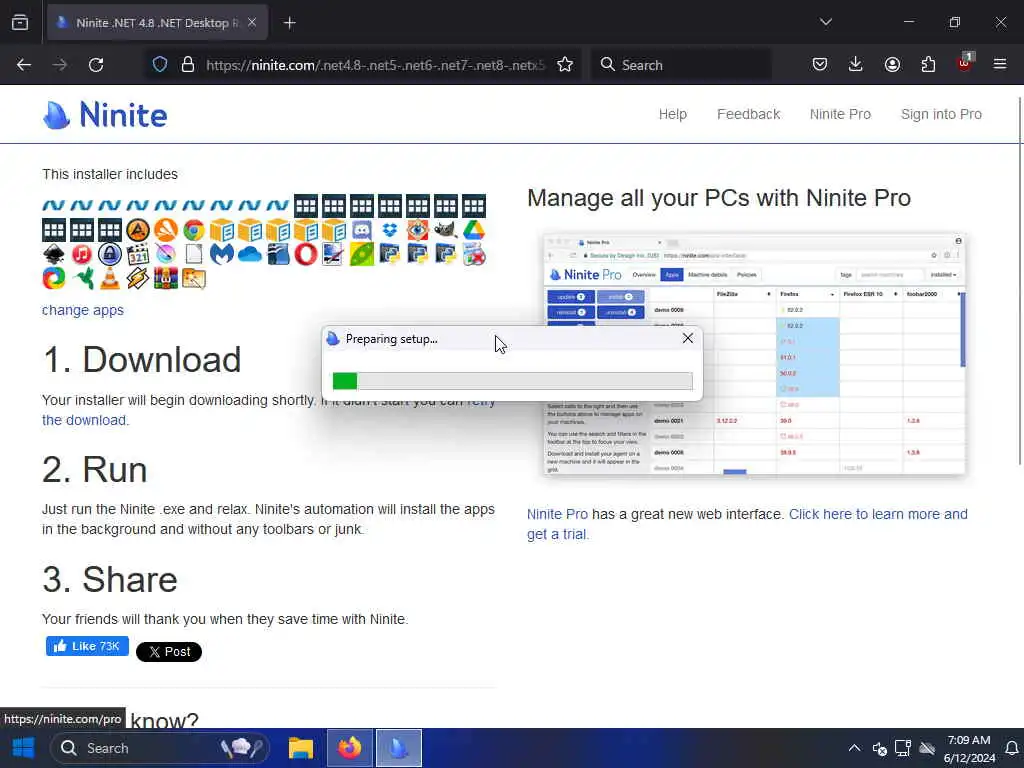Click the change apps link
This screenshot has height=768, width=1024.
tap(83, 310)
